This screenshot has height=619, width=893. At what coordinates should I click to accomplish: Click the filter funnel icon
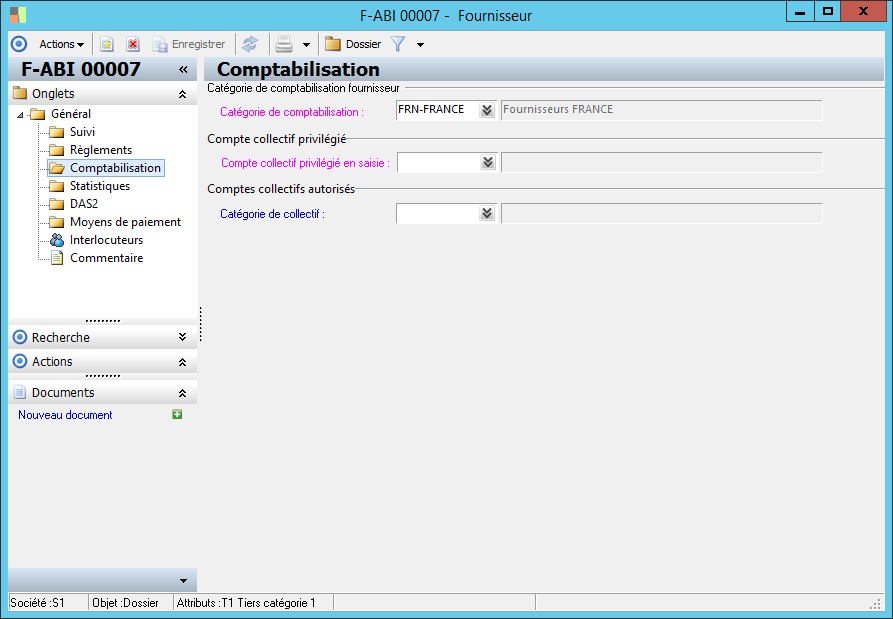pos(398,44)
